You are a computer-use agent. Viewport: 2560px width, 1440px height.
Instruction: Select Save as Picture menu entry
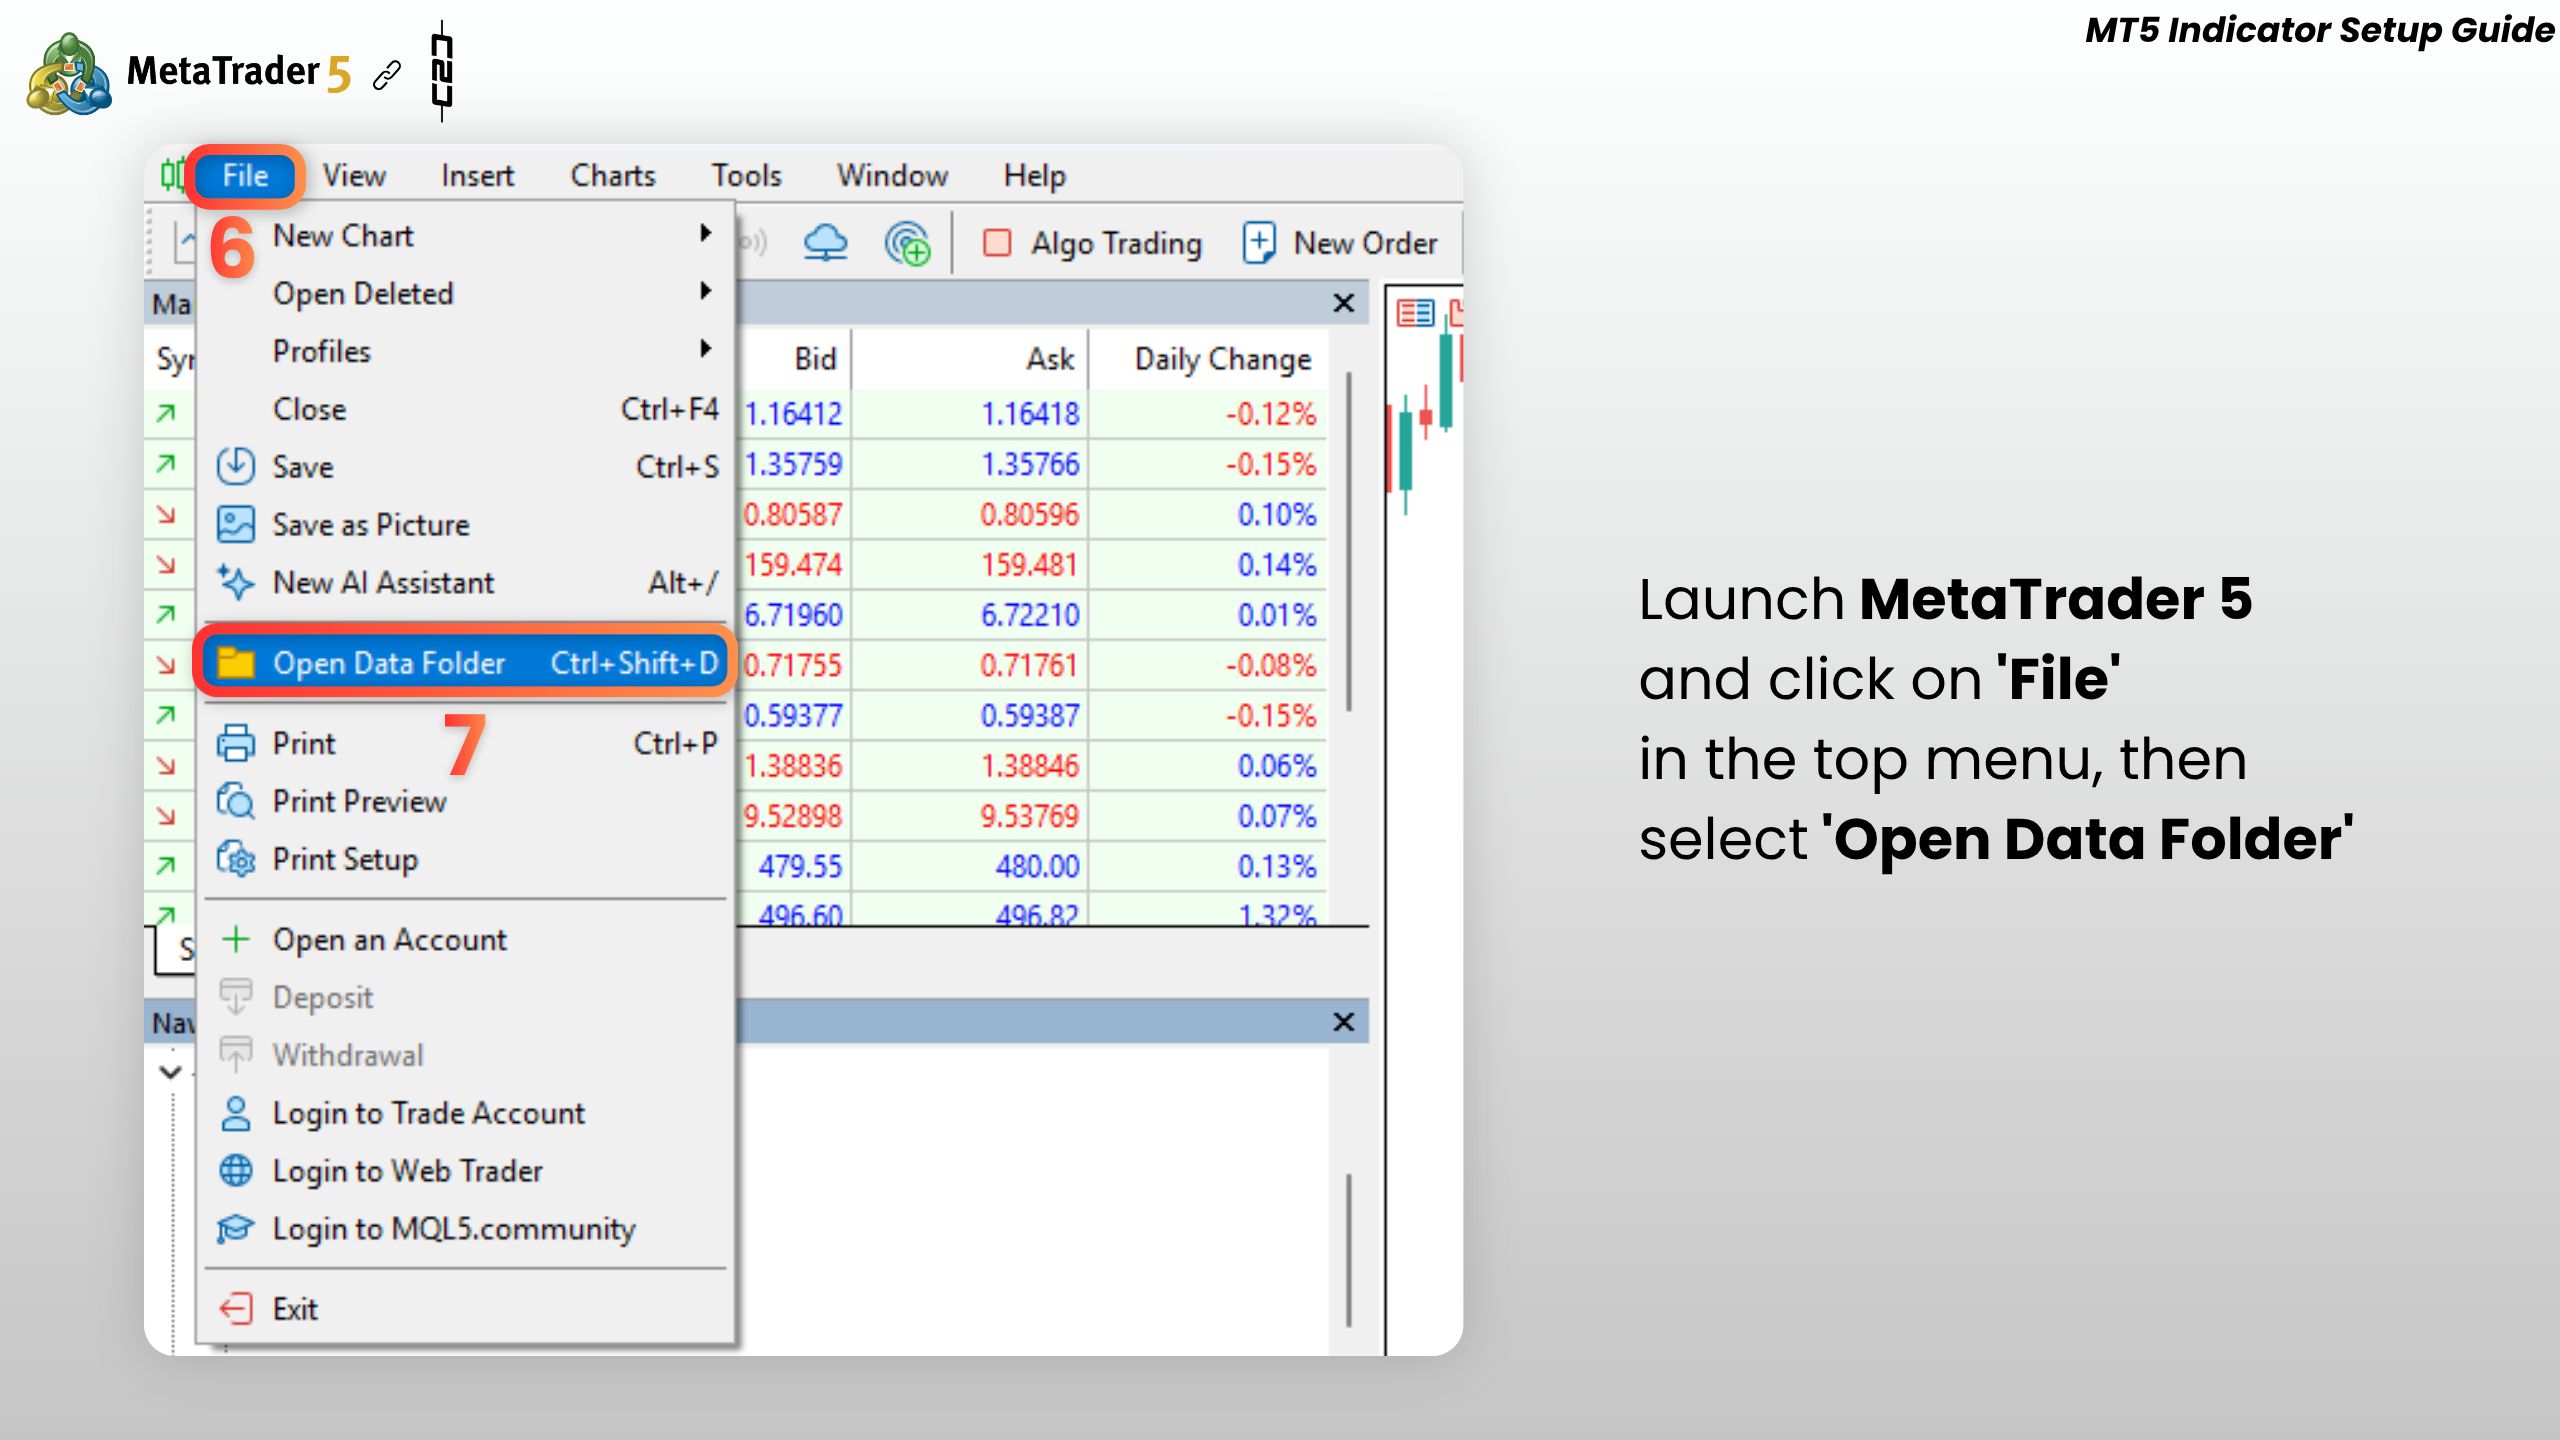pos(466,525)
